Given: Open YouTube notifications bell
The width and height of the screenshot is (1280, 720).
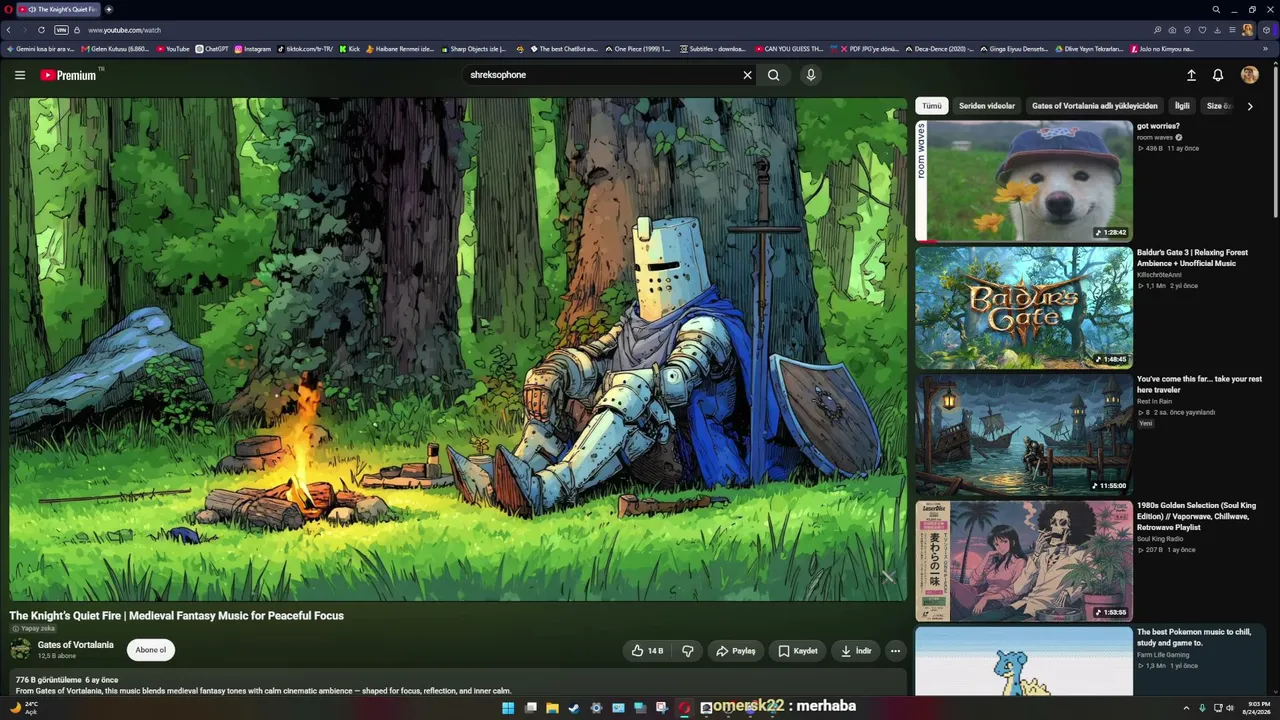Looking at the screenshot, I should [1218, 75].
